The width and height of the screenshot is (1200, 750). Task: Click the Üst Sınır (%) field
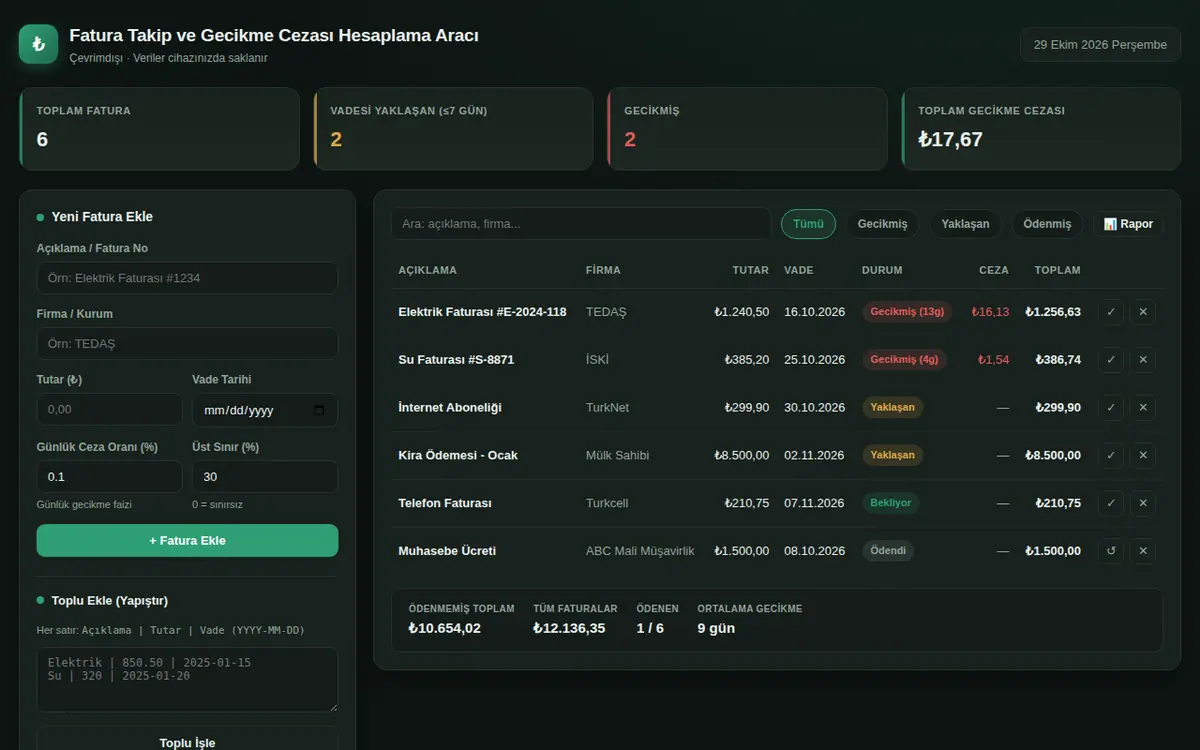pyautogui.click(x=265, y=477)
